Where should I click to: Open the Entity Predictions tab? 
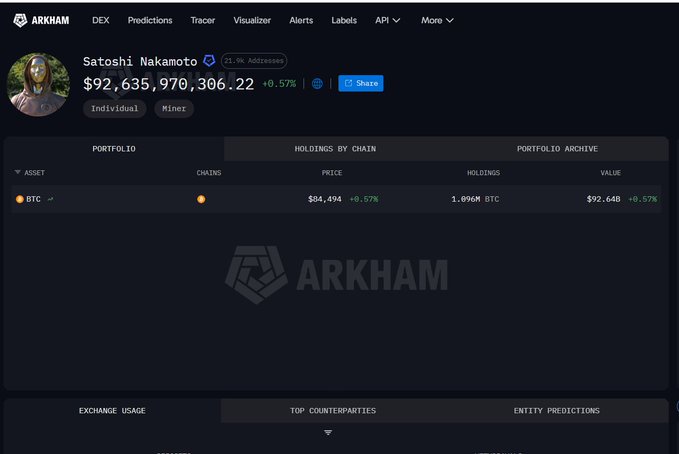[x=557, y=411]
